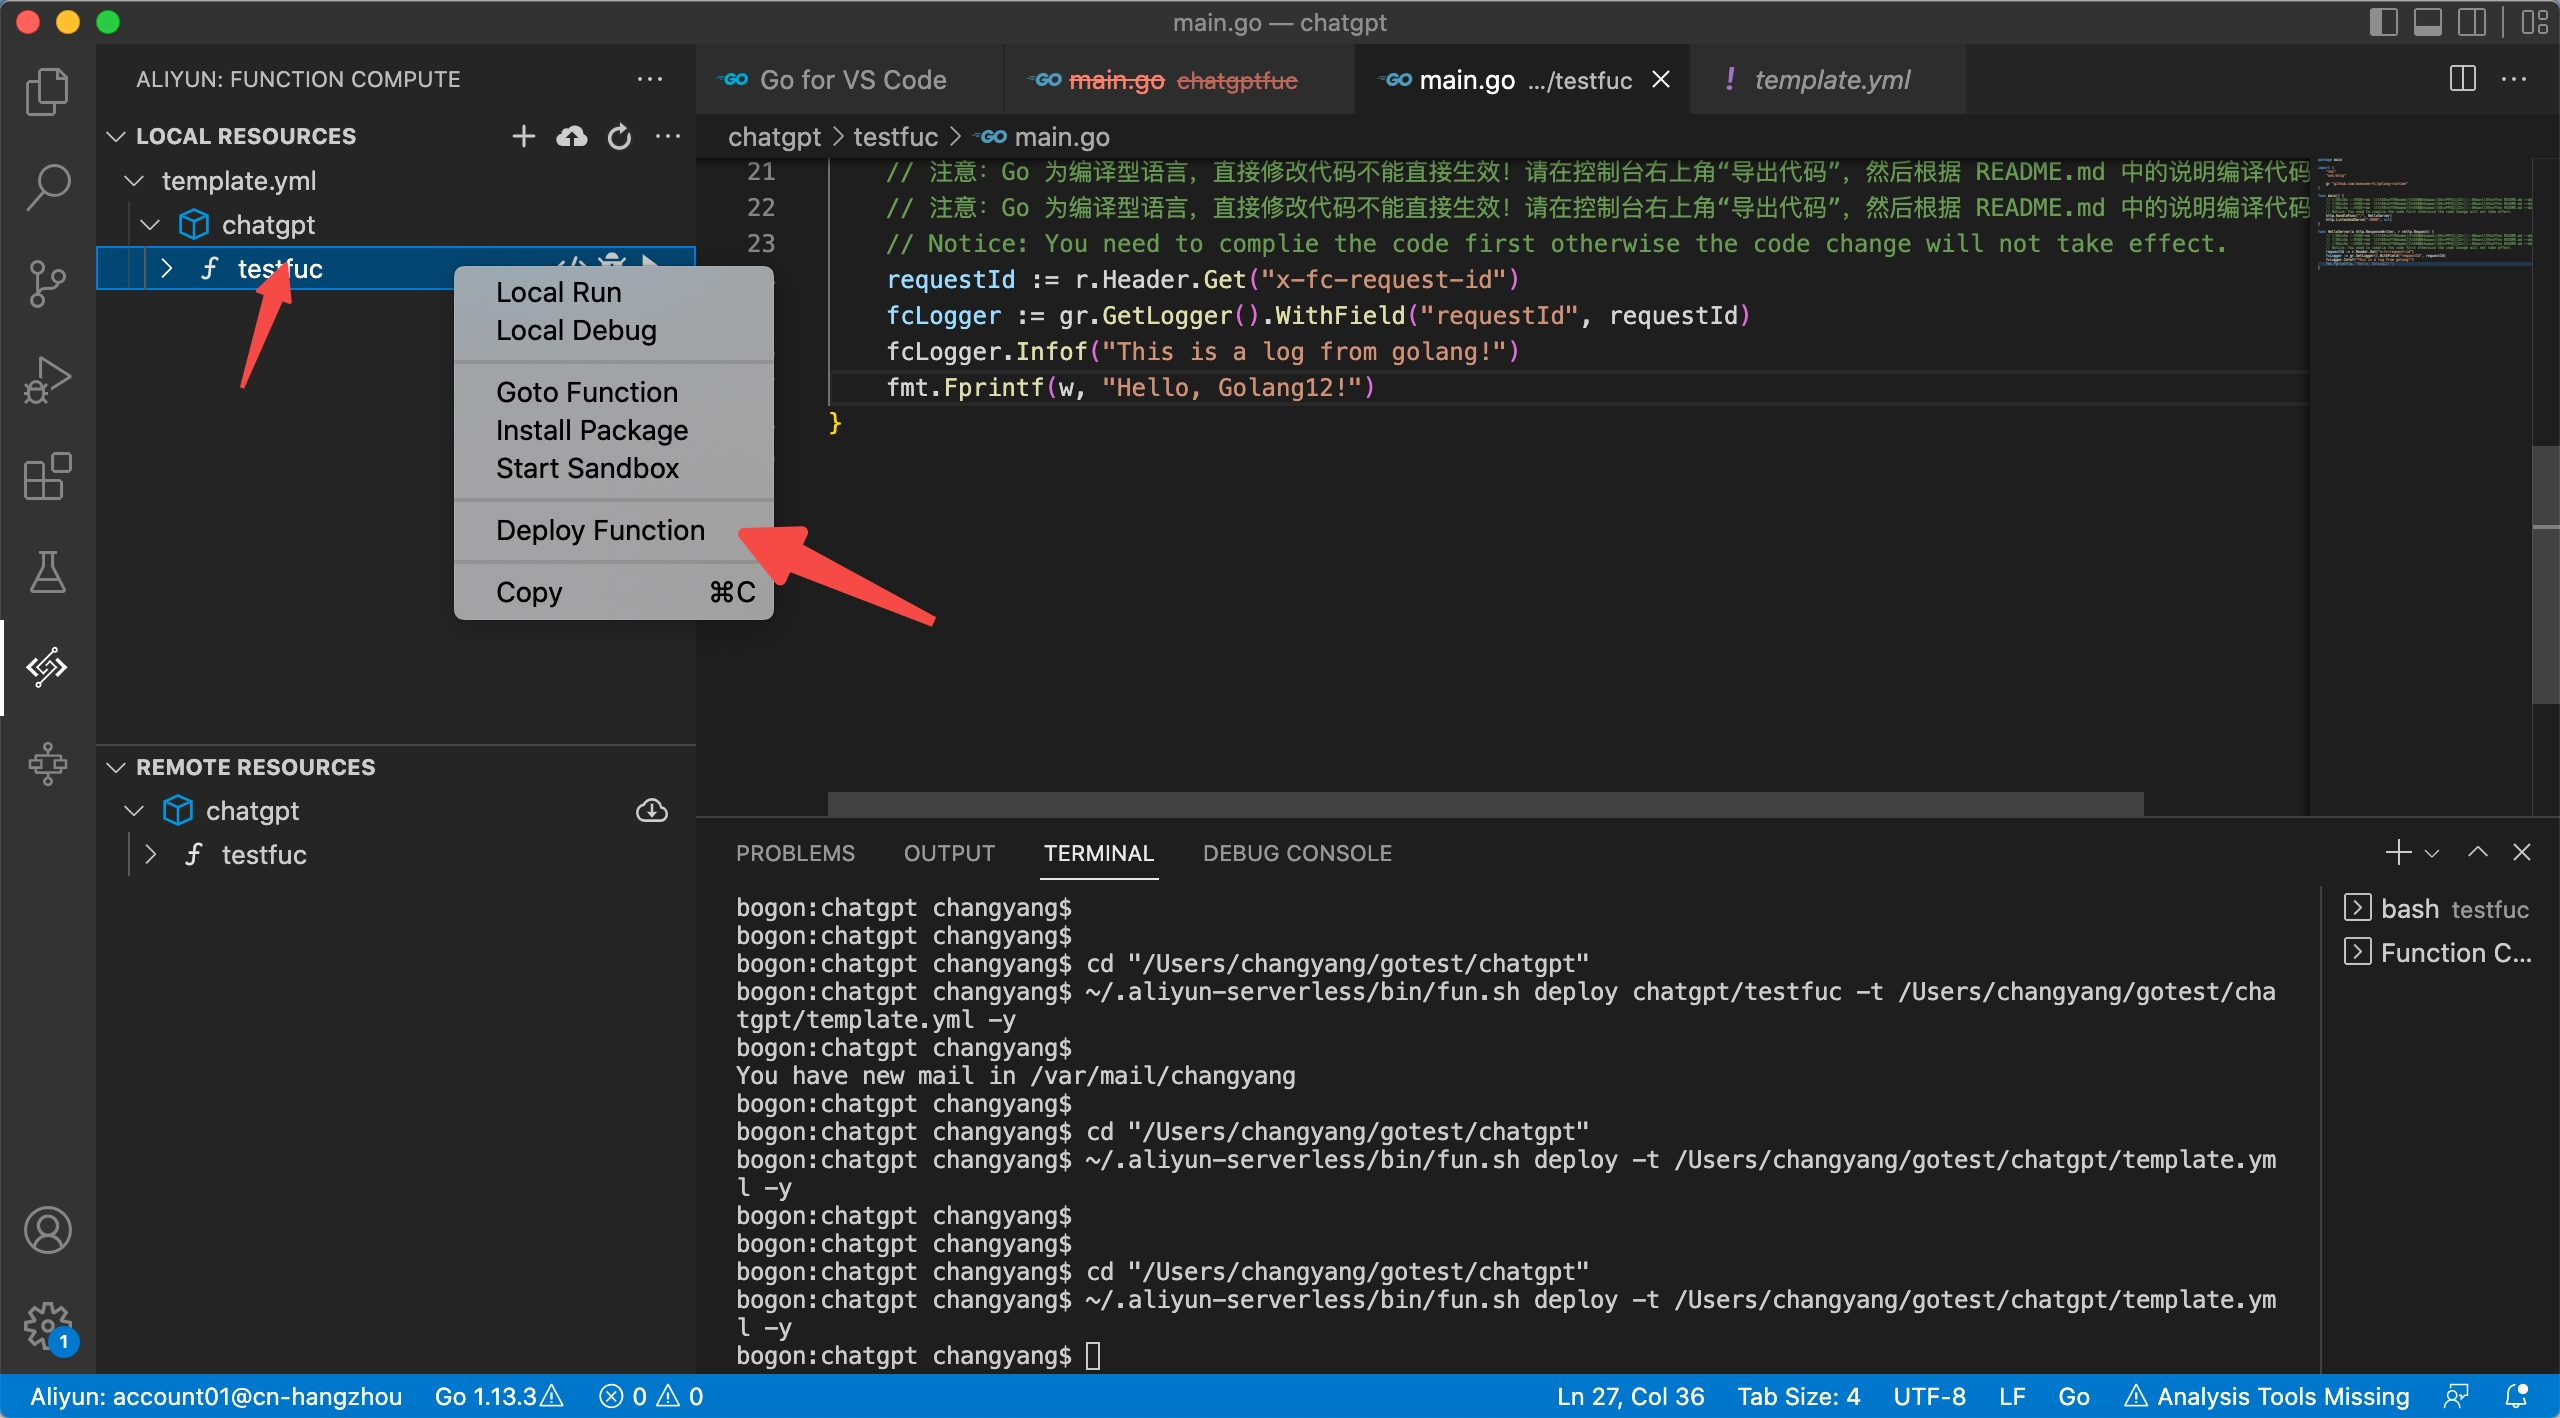2560x1418 pixels.
Task: Open the notifications bell in status bar
Action: [x=2516, y=1396]
